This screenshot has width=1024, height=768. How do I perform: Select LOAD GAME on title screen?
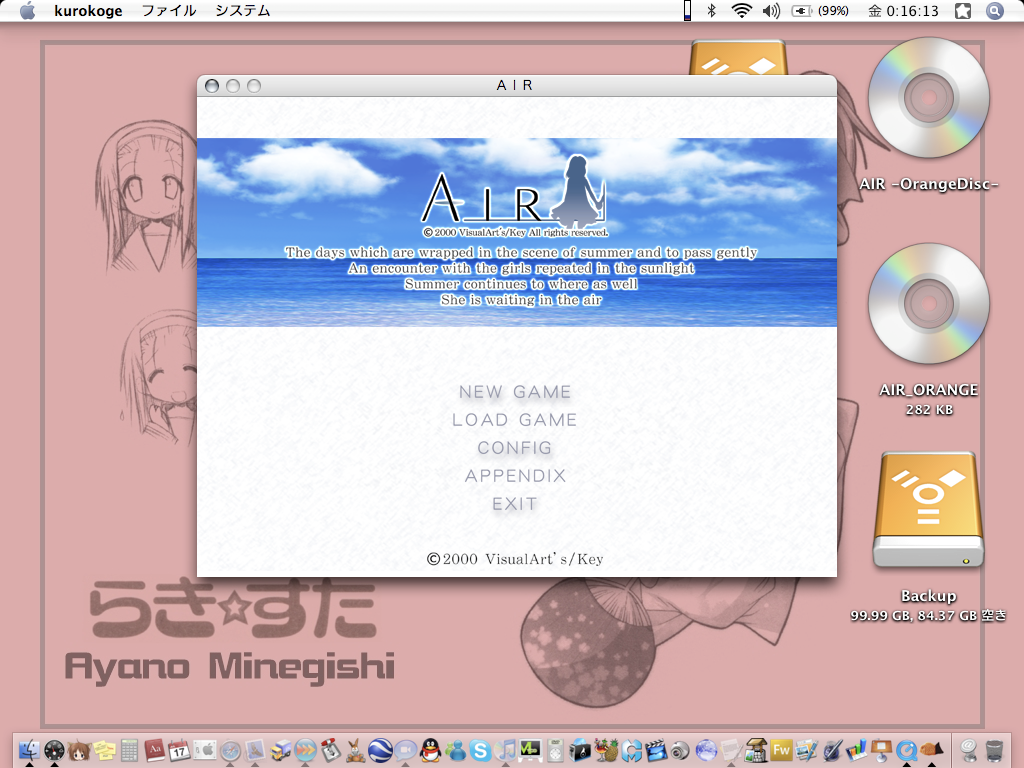point(515,420)
